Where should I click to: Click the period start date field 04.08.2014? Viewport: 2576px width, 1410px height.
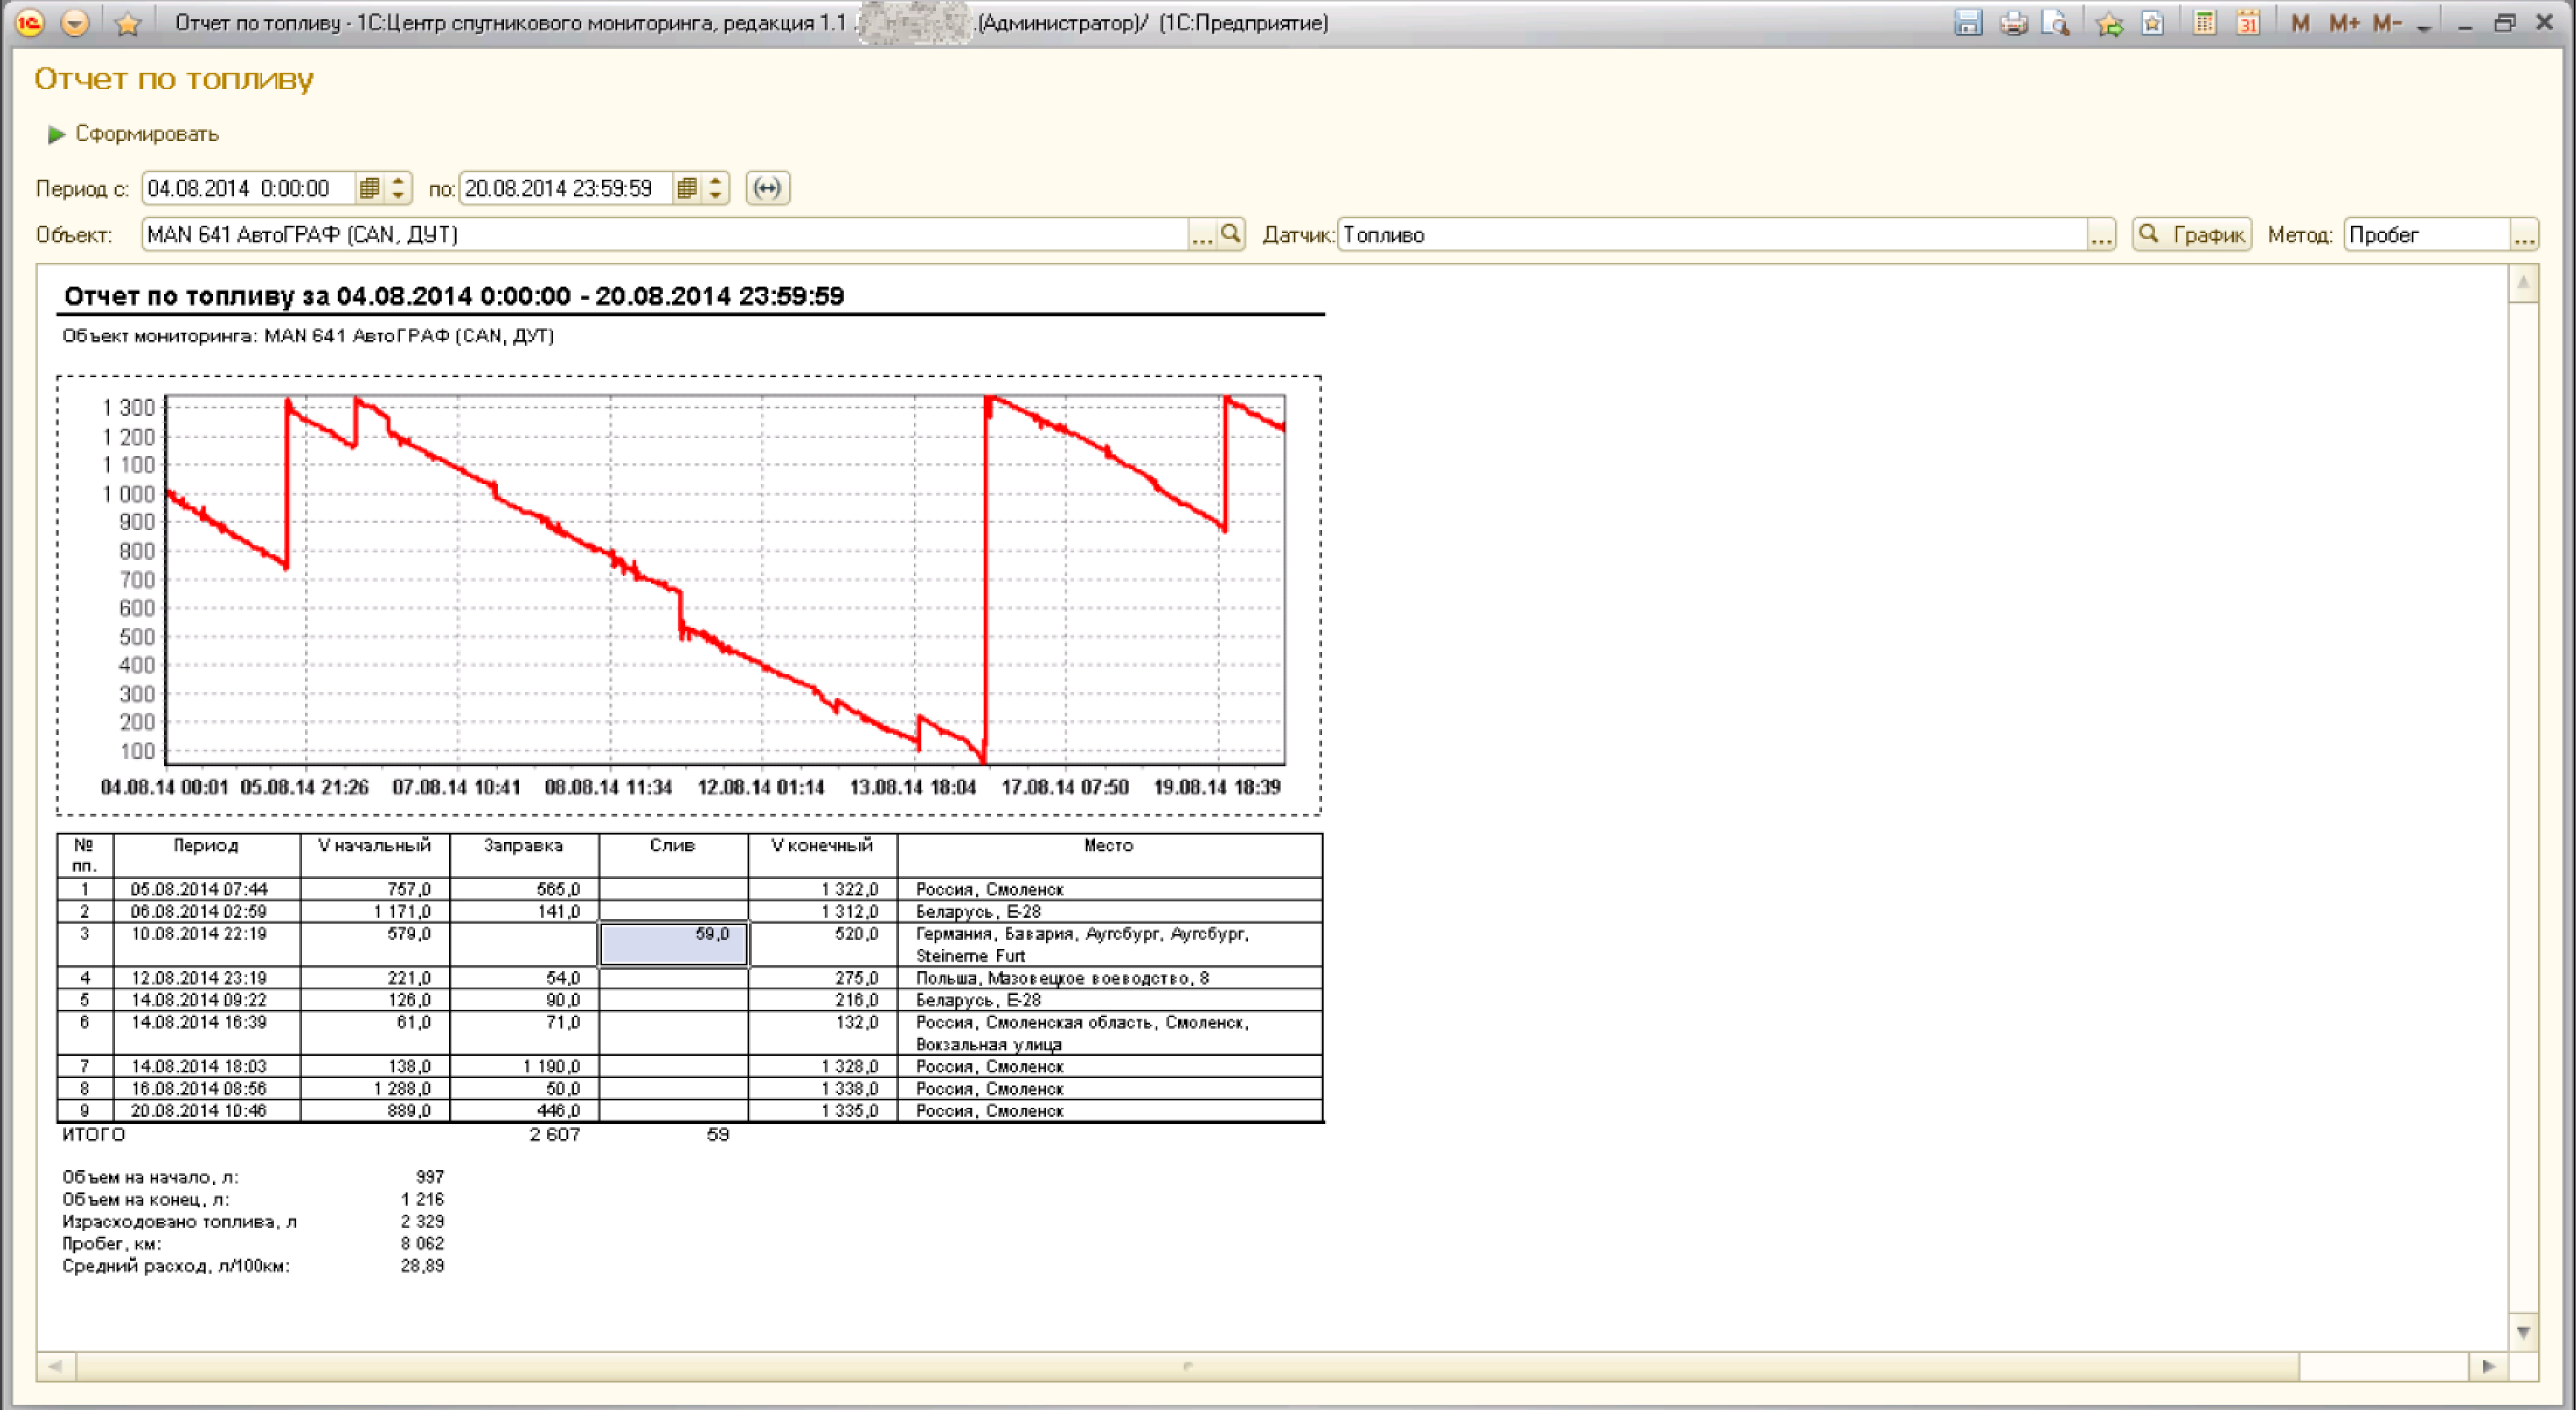(249, 188)
